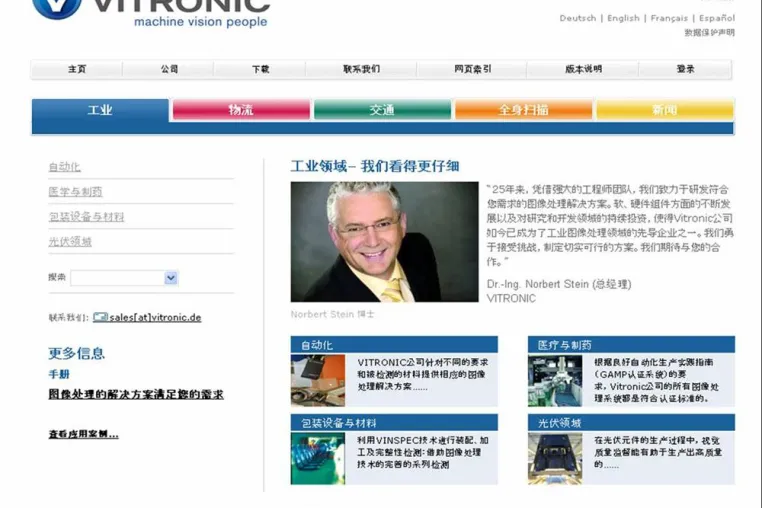Open the sales[at]vitronic.de email link

(155, 317)
